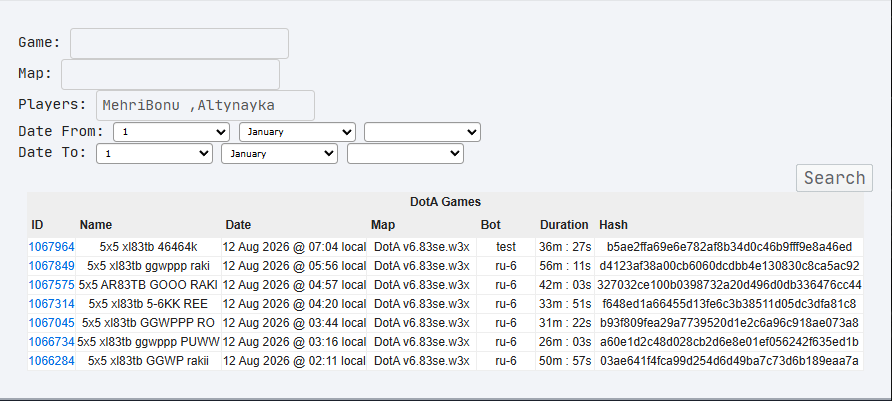This screenshot has height=401, width=892.
Task: Click duration '42m : 03s'
Action: coord(565,285)
